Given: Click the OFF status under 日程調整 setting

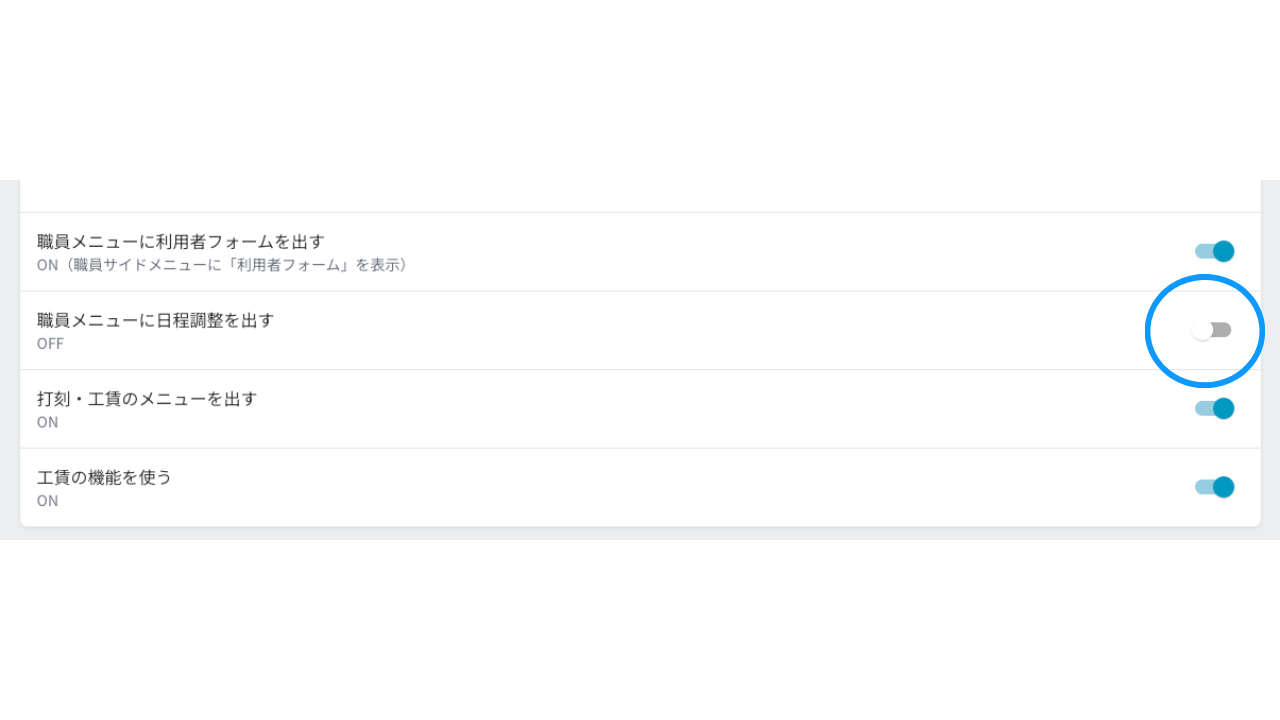Looking at the screenshot, I should click(50, 344).
